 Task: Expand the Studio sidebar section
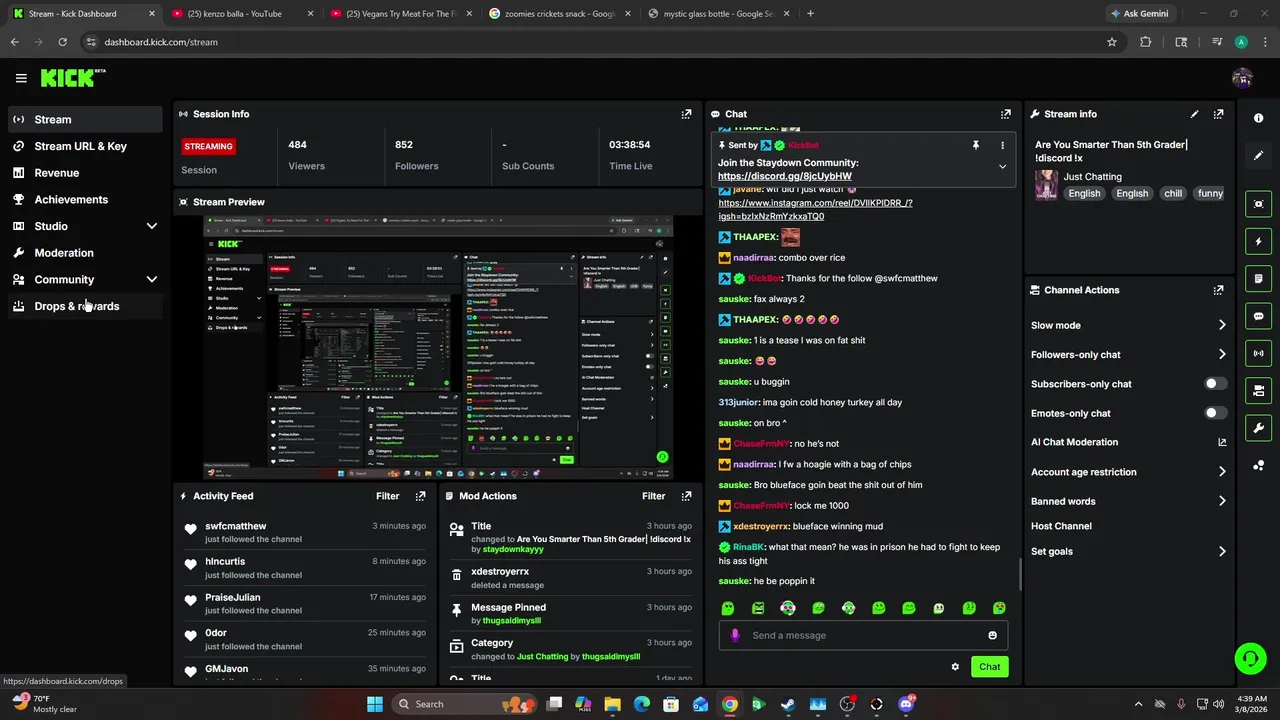pyautogui.click(x=152, y=226)
